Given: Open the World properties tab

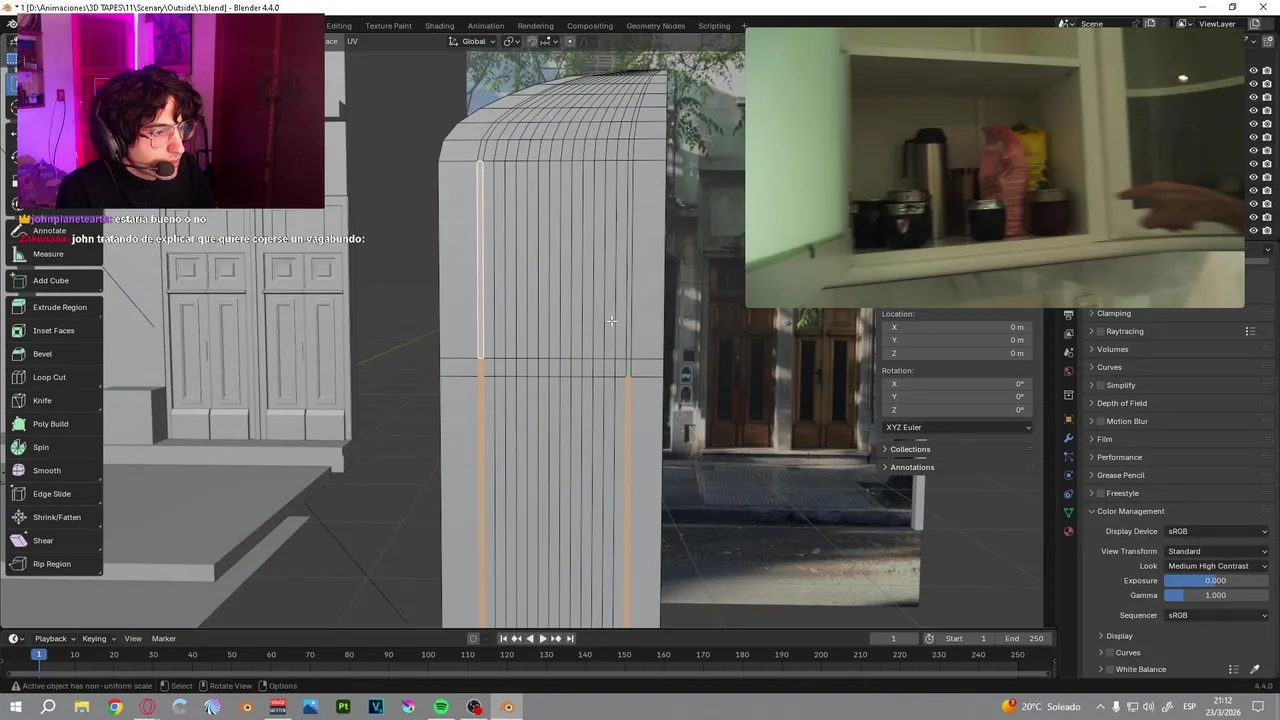Looking at the screenshot, I should coord(1068,371).
